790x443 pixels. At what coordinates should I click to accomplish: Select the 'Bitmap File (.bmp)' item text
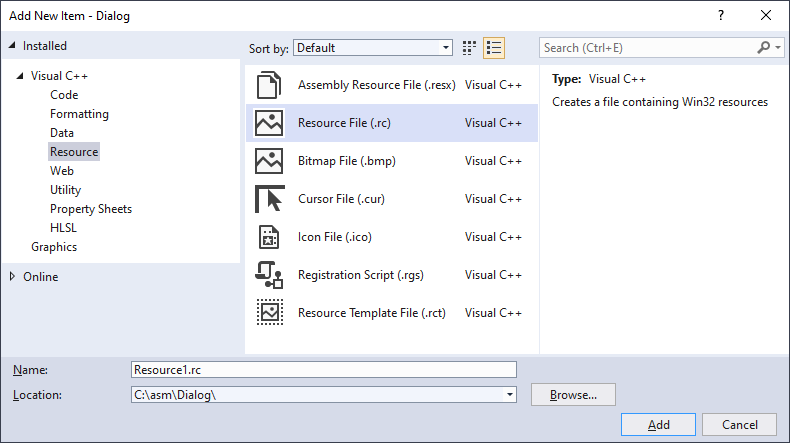[x=347, y=161]
